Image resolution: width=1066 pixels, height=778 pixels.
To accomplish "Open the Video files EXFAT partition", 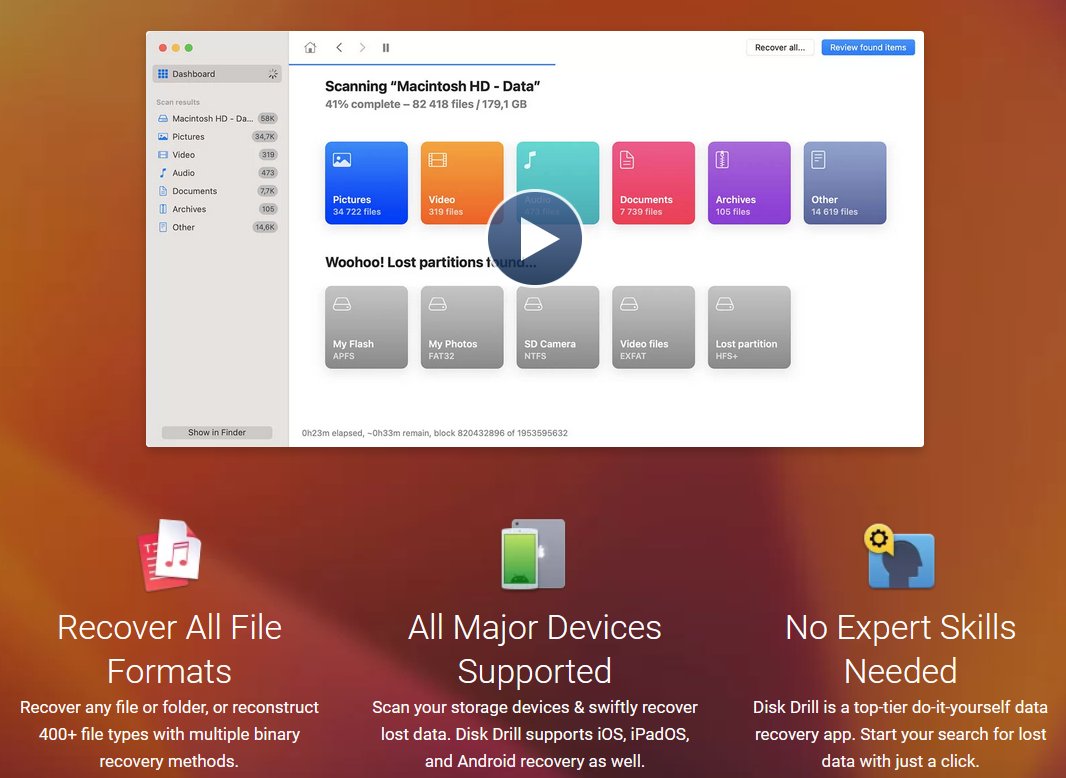I will click(653, 327).
